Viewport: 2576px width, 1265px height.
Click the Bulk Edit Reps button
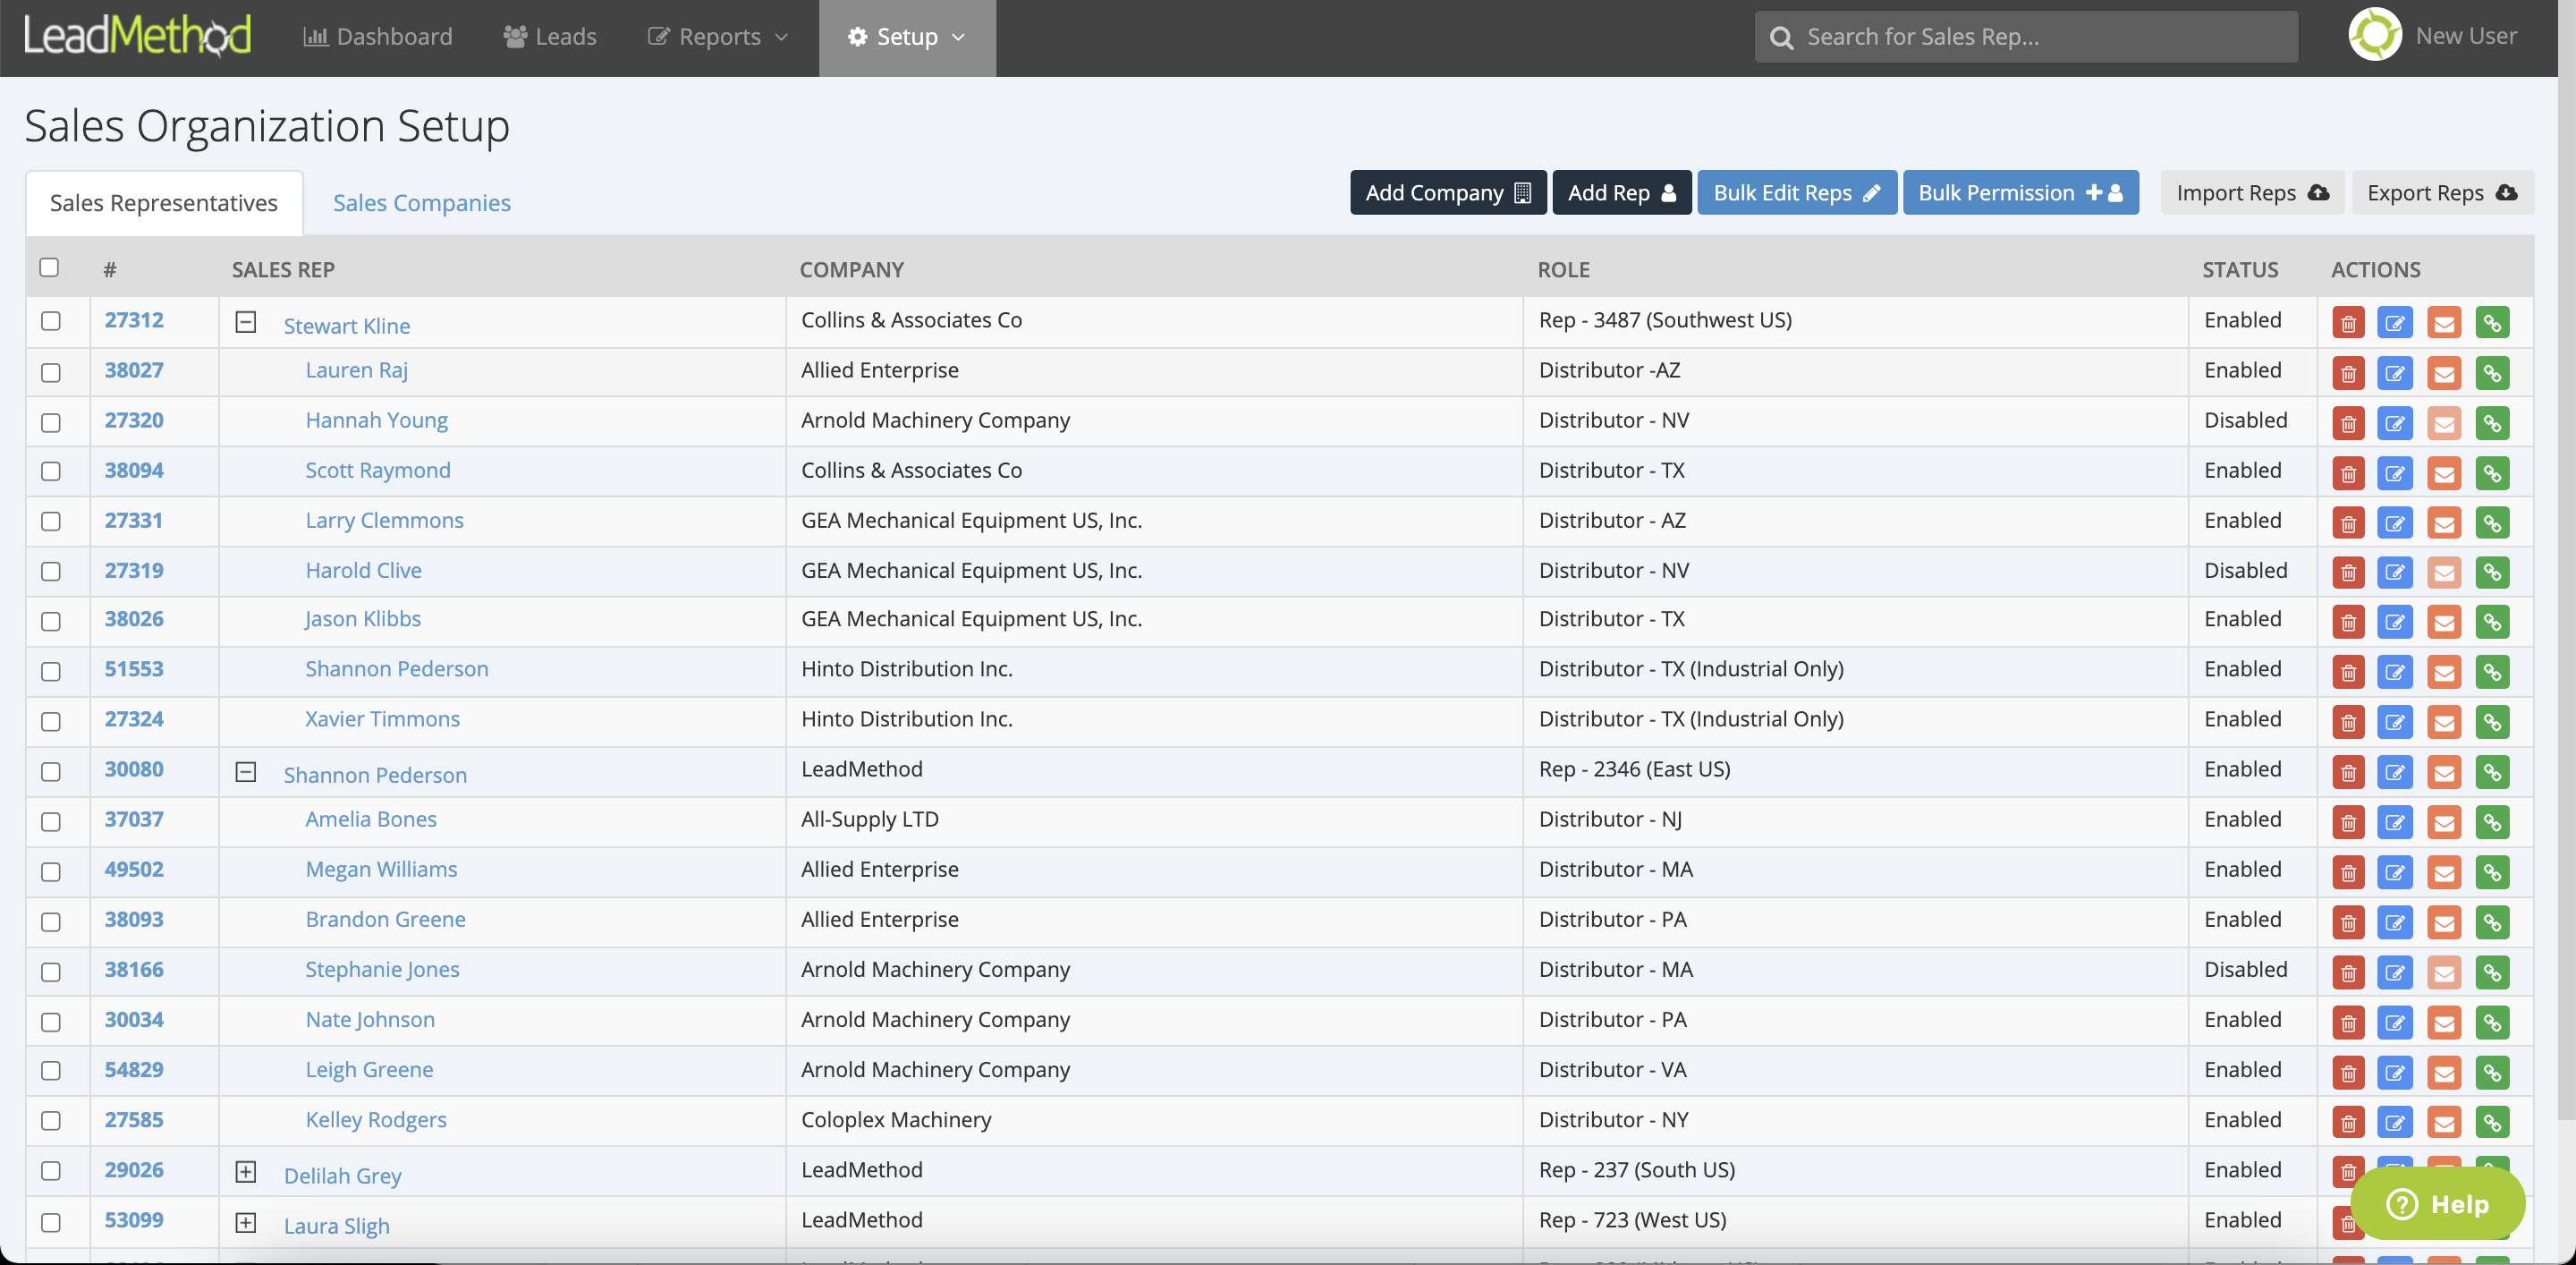1796,192
